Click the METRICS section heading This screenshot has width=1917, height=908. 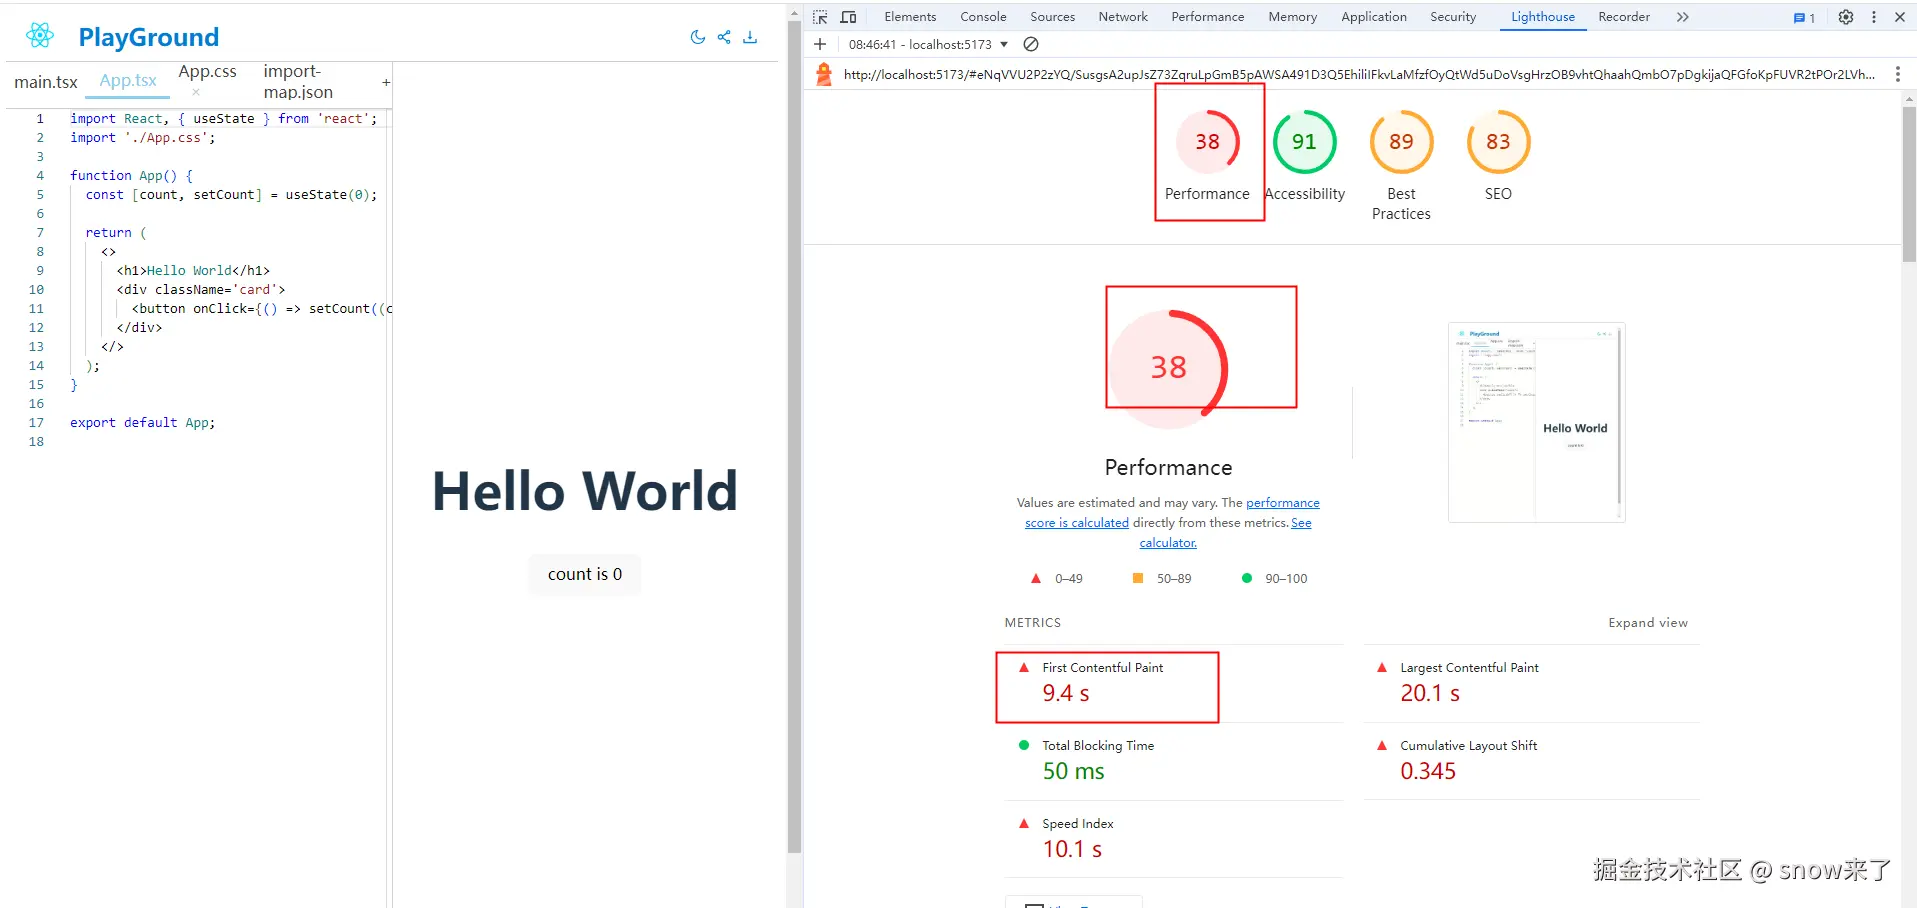click(1033, 623)
